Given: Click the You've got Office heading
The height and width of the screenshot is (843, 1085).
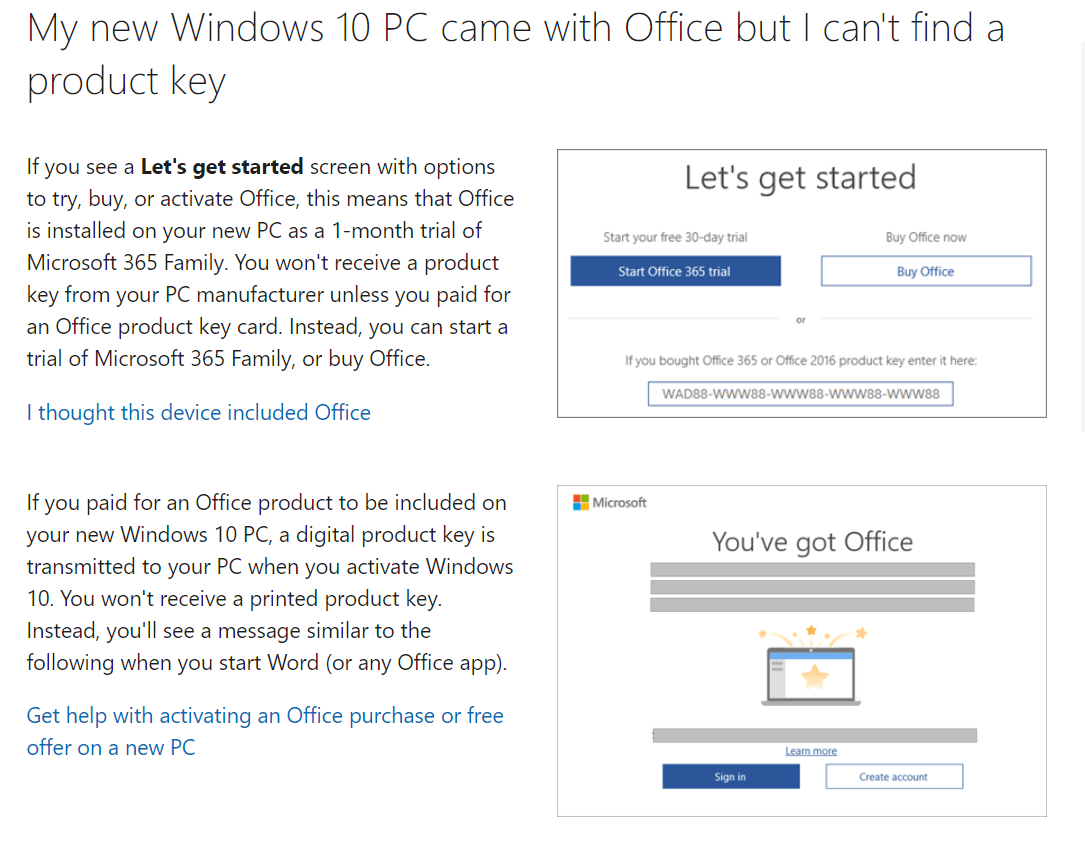Looking at the screenshot, I should tap(812, 542).
